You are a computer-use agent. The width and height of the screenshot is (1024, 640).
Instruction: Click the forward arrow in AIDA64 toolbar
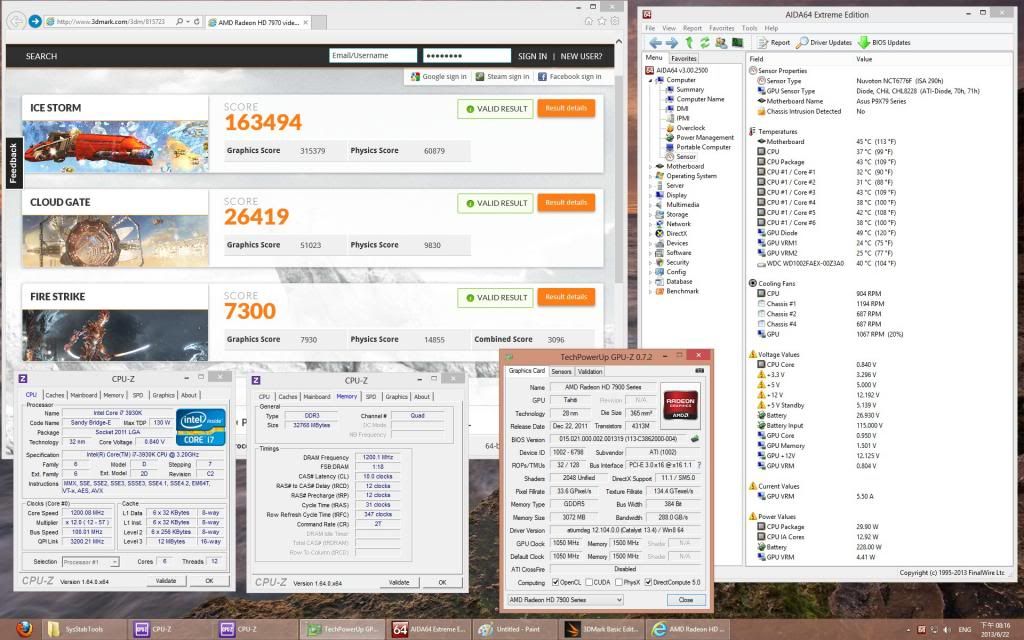671,43
